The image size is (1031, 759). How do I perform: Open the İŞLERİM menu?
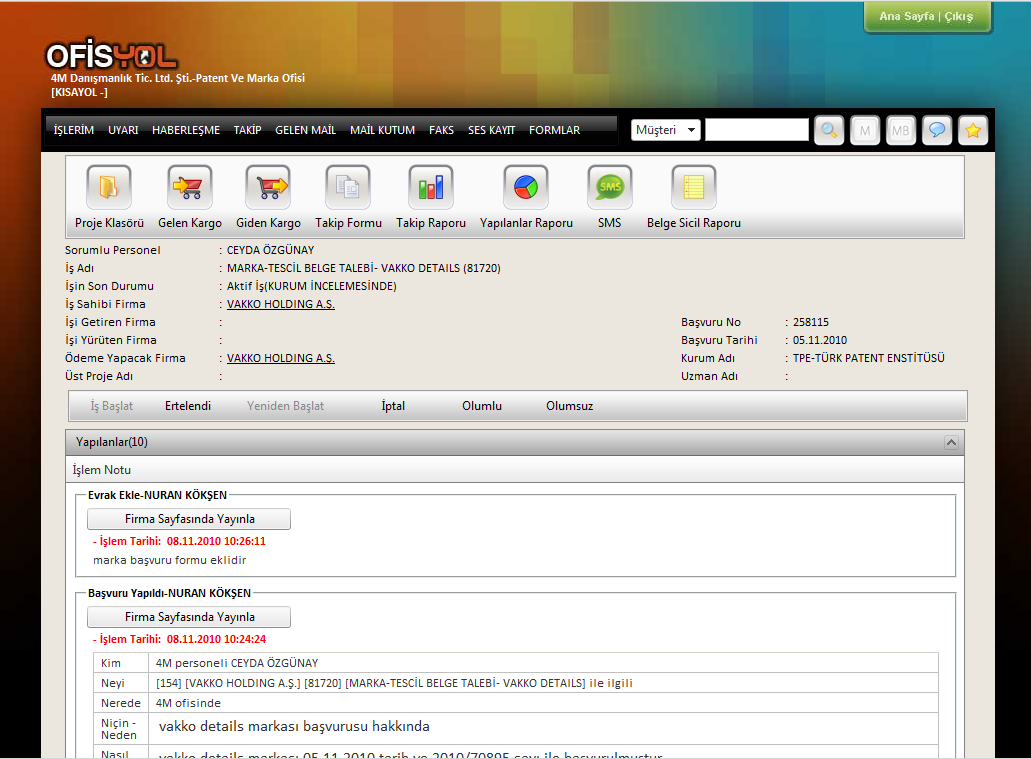click(x=74, y=130)
